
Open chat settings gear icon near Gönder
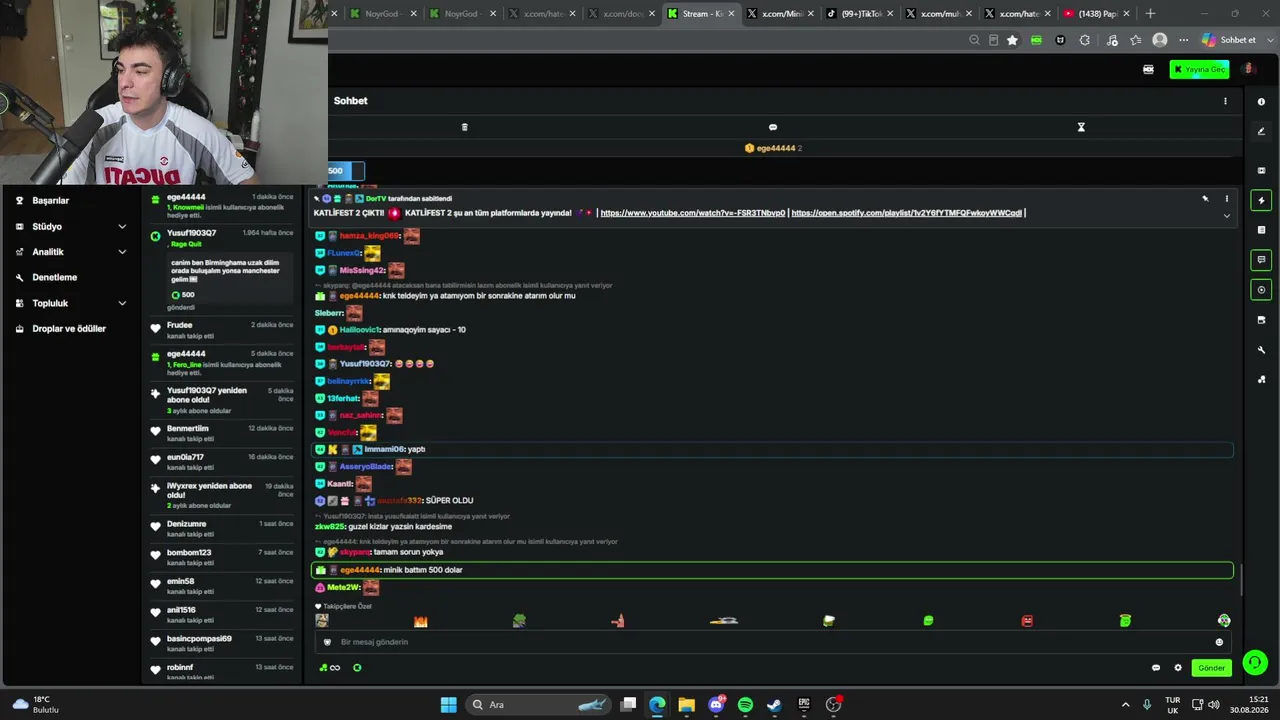click(x=1178, y=667)
